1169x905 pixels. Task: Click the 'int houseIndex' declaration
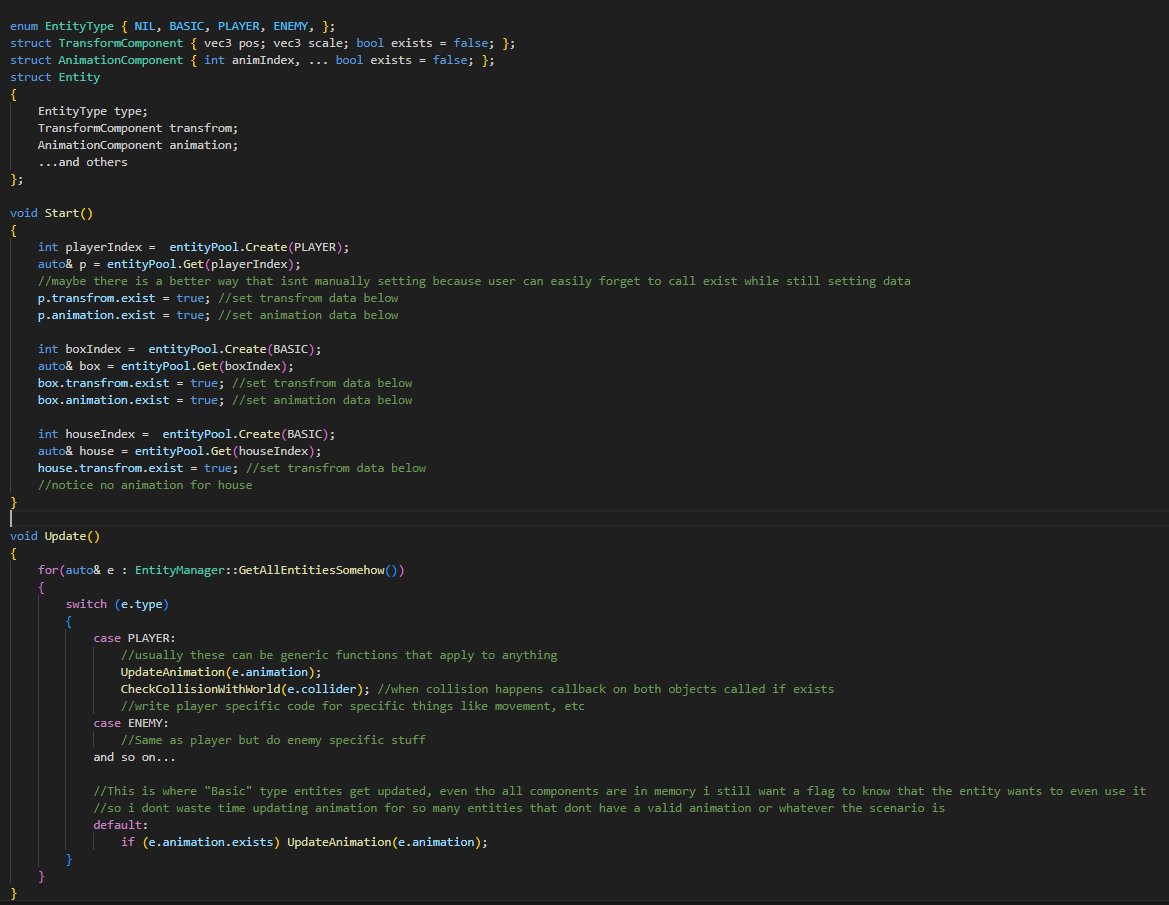tap(86, 435)
